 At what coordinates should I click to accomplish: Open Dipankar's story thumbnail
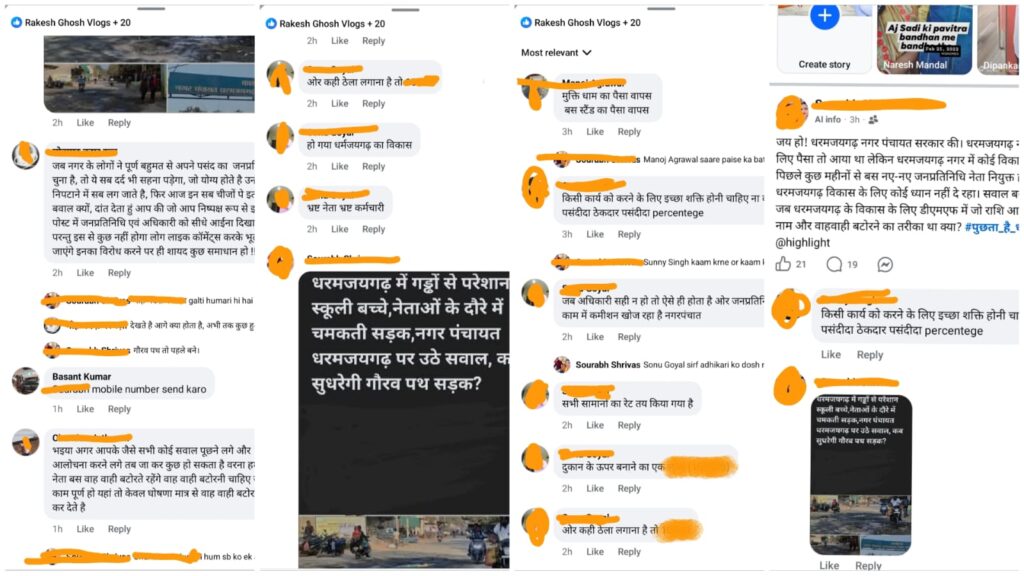coord(998,39)
